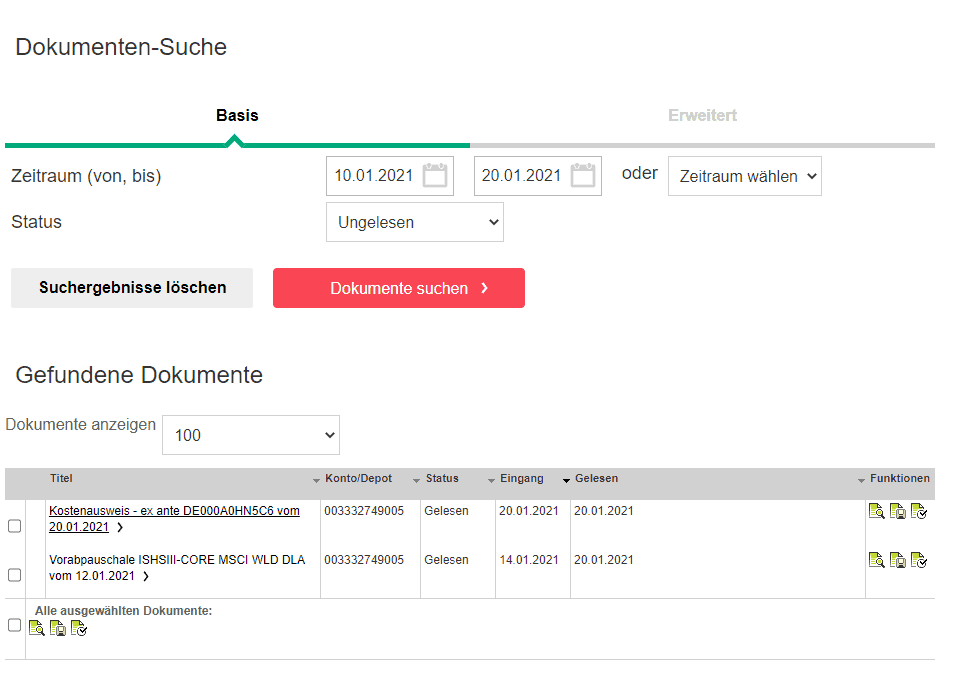Select the Basis tab
Image resolution: width=970 pixels, height=679 pixels.
237,115
